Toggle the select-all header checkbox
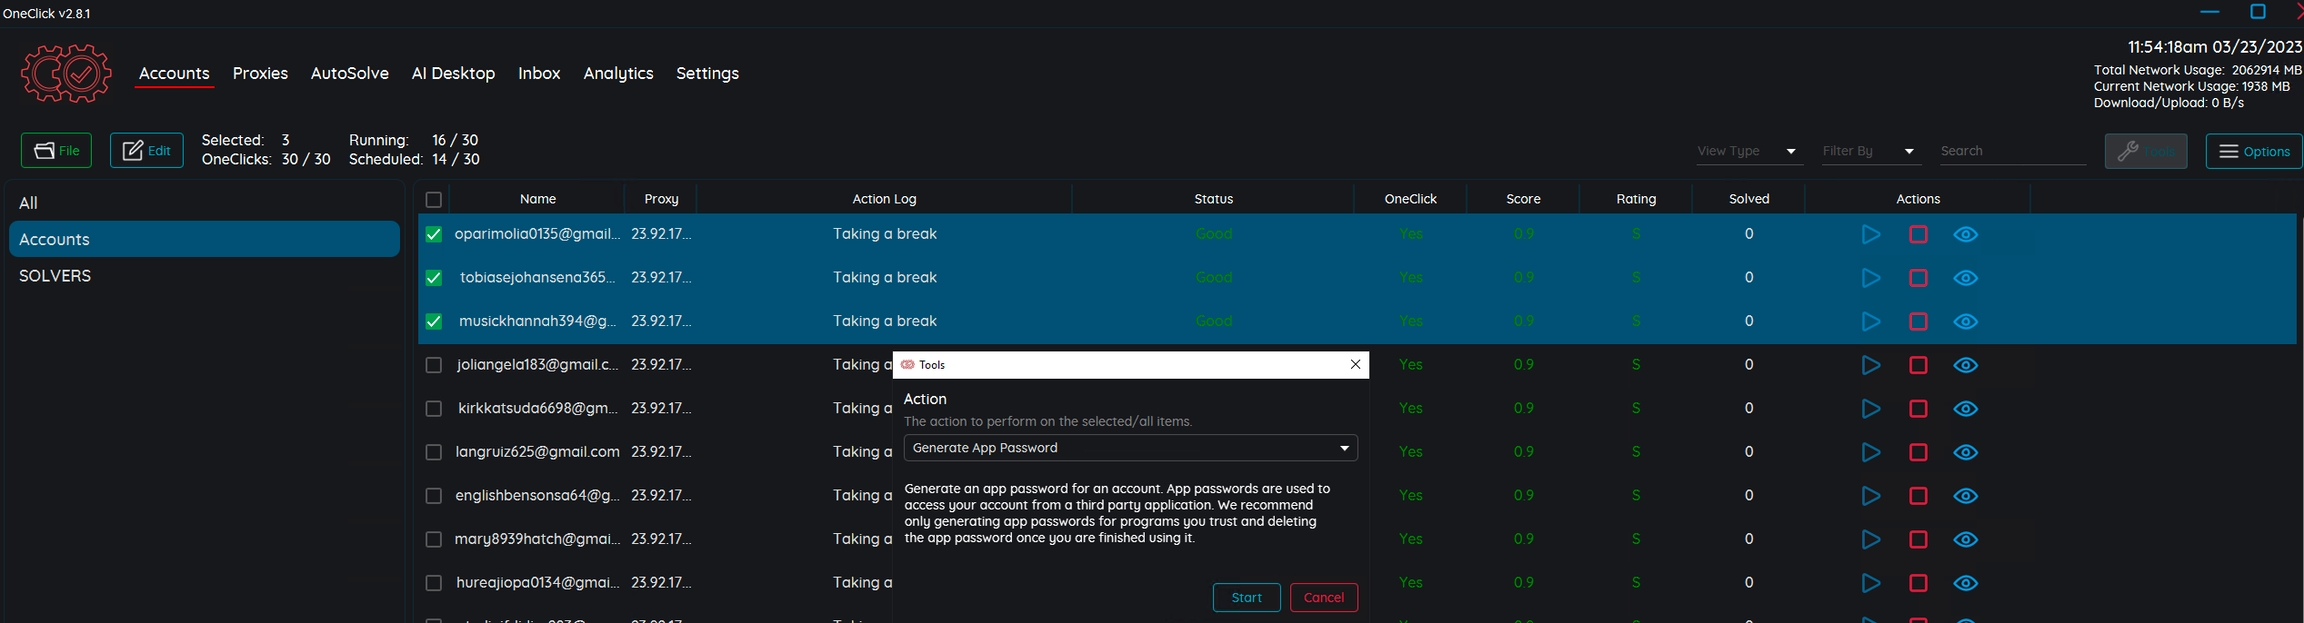This screenshot has height=623, width=2304. 434,200
